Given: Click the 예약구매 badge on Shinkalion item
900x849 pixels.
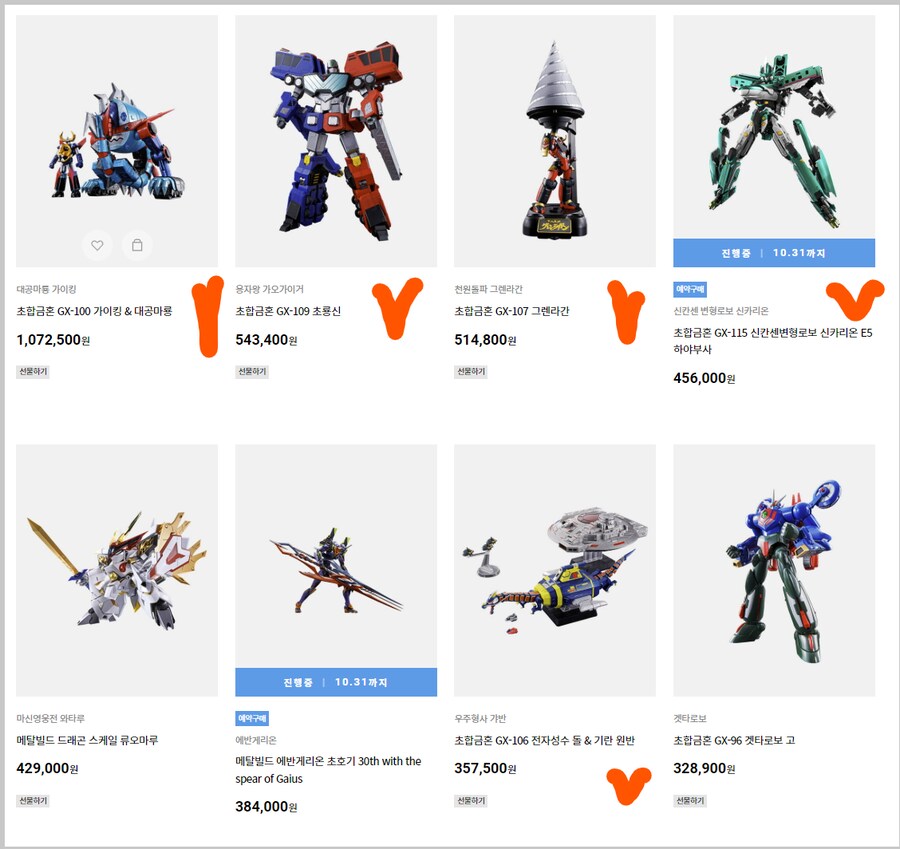Looking at the screenshot, I should point(690,289).
